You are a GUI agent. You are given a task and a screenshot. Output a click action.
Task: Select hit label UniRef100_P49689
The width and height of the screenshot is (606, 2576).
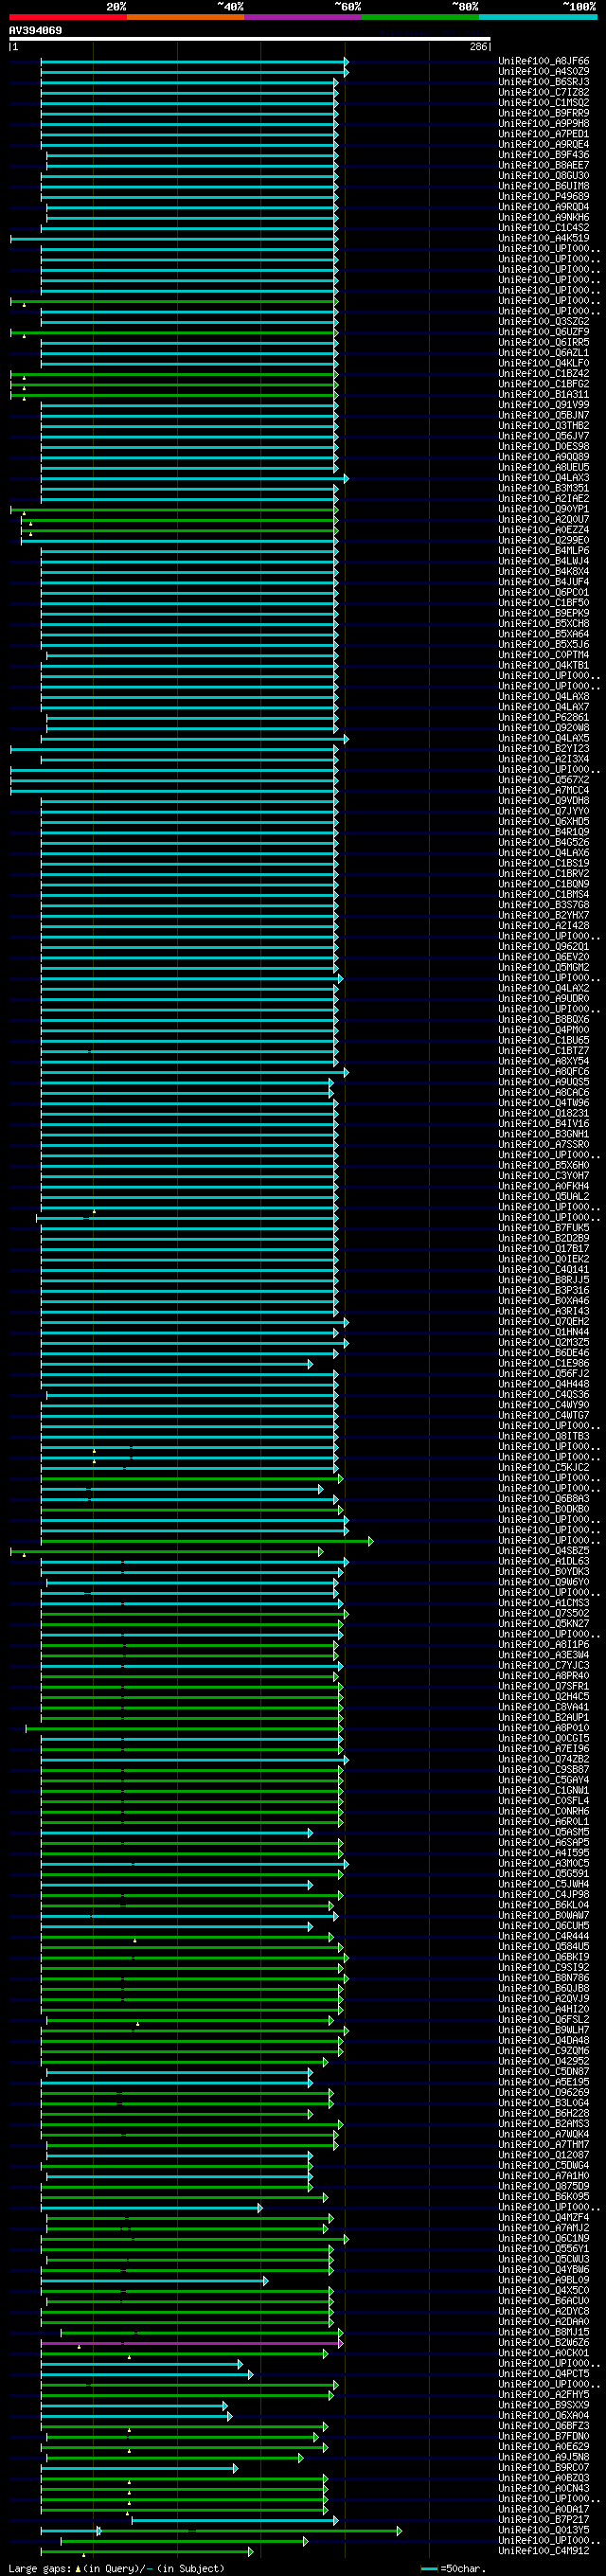tap(544, 197)
